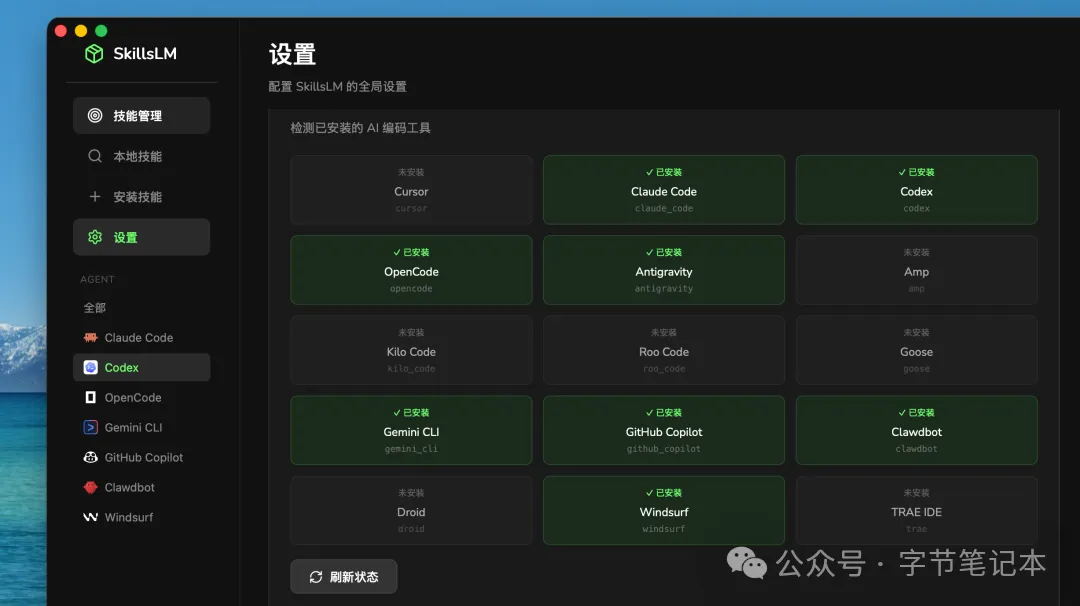Open the 本地技能 page
This screenshot has width=1080, height=606.
(141, 156)
